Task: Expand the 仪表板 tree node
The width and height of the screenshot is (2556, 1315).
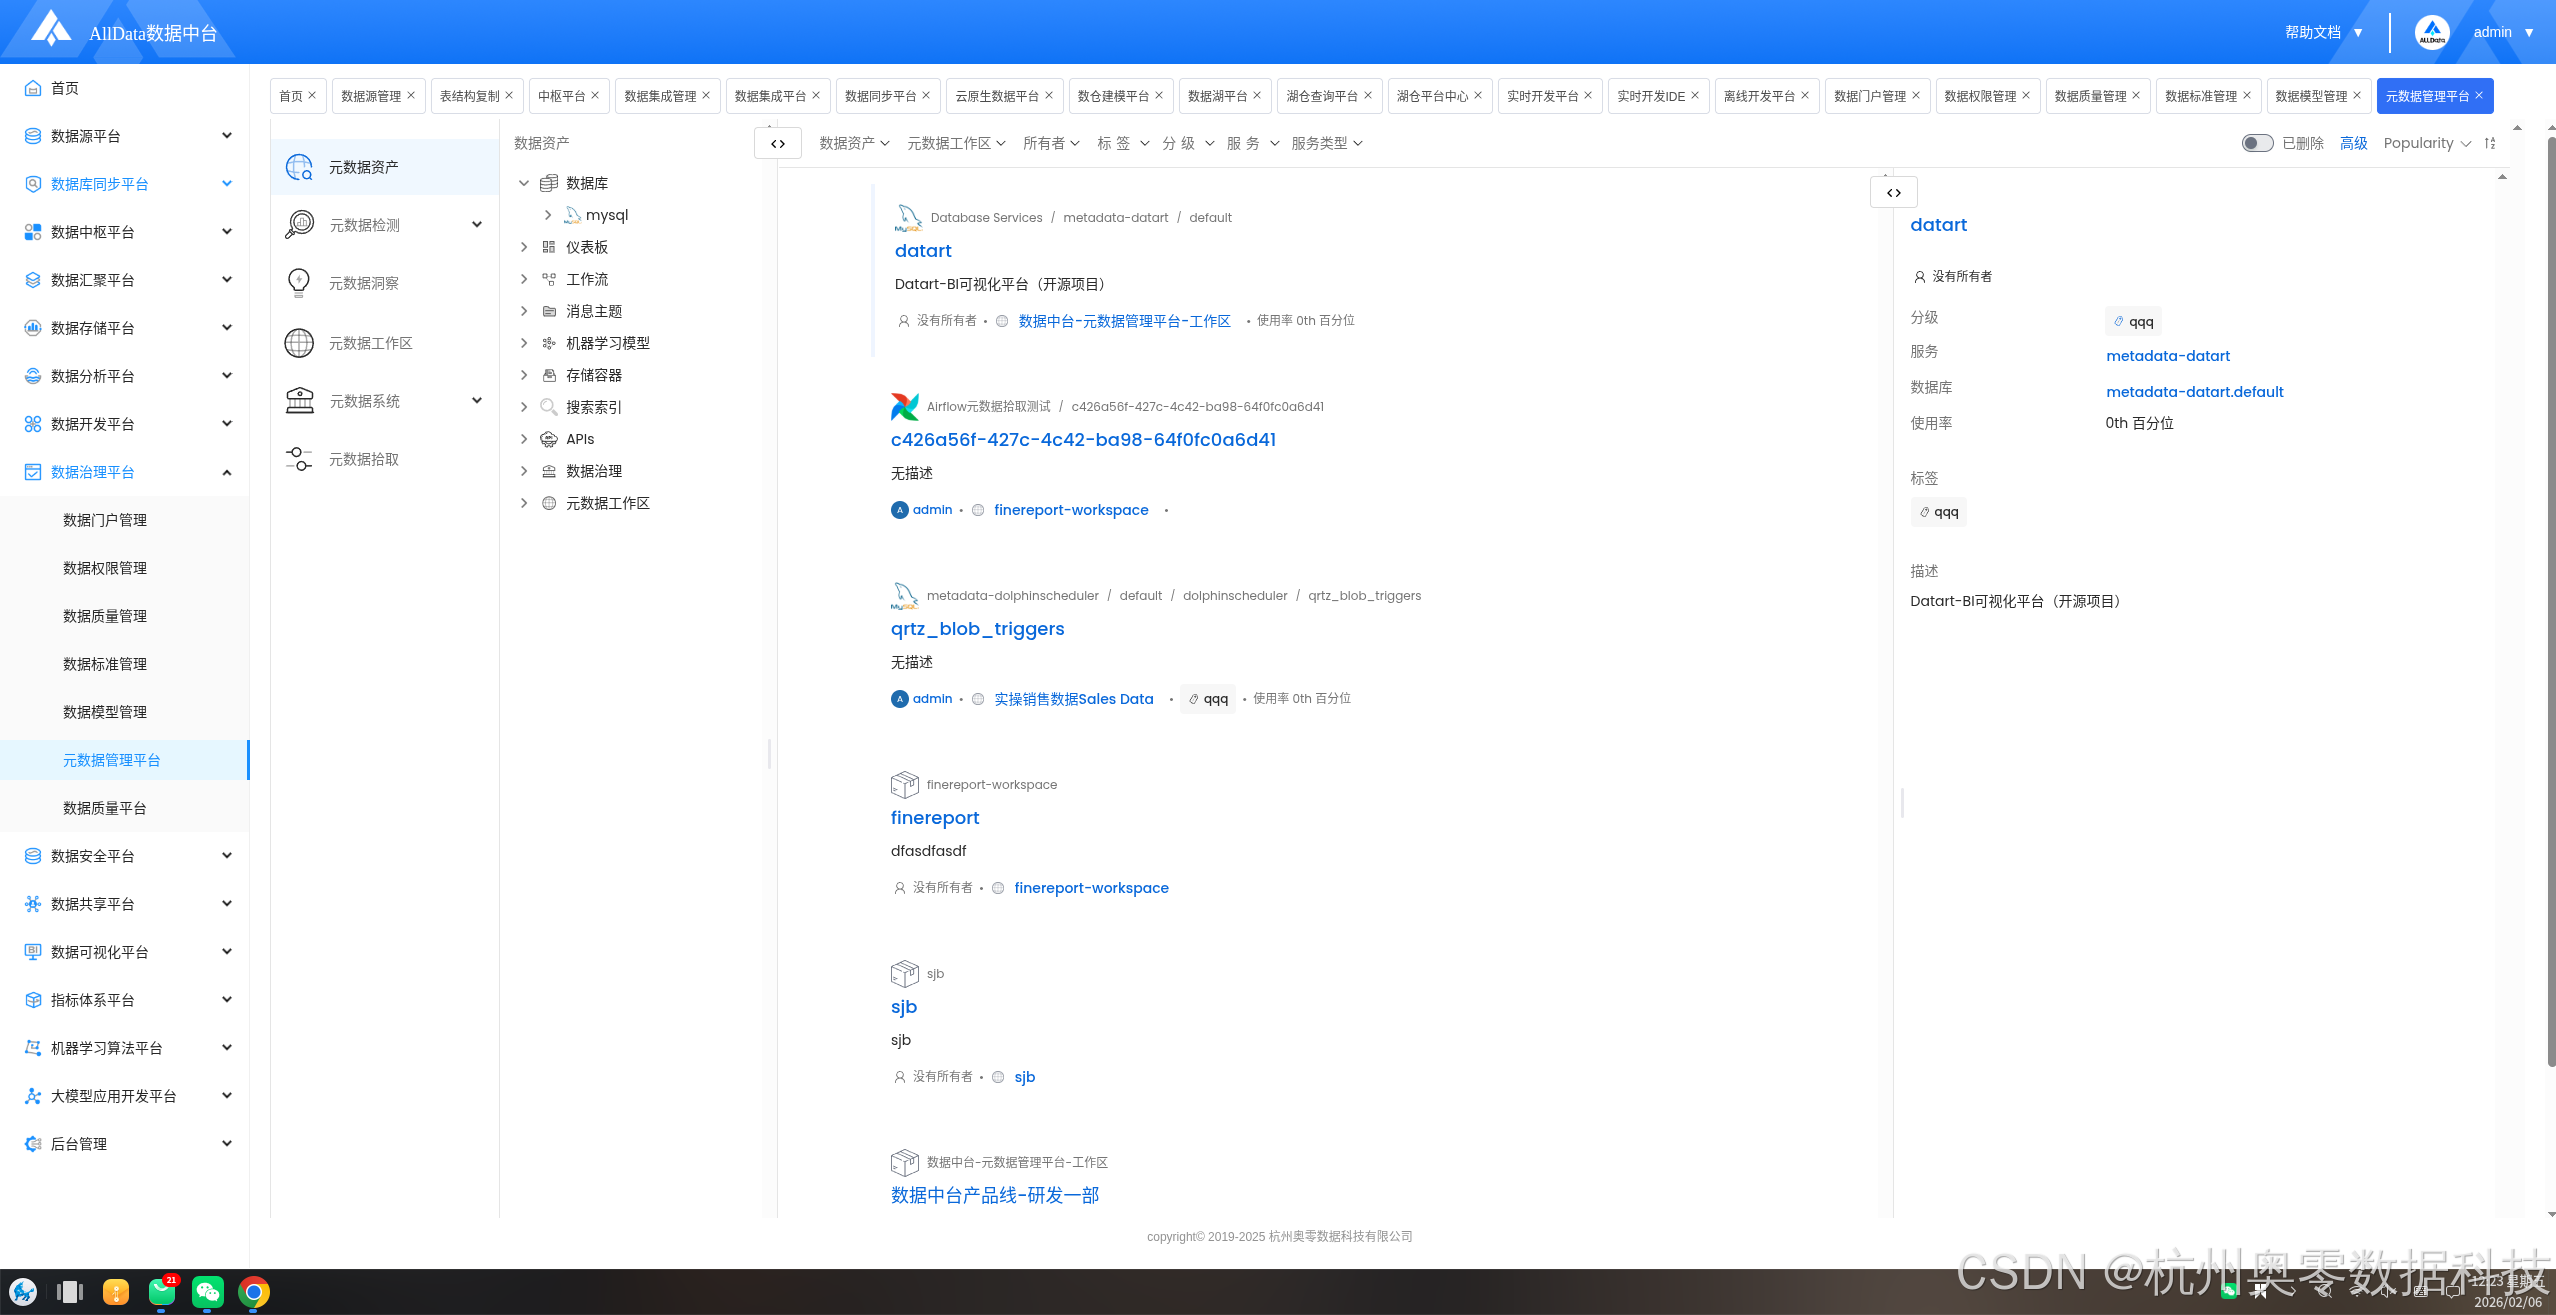Action: click(x=524, y=247)
